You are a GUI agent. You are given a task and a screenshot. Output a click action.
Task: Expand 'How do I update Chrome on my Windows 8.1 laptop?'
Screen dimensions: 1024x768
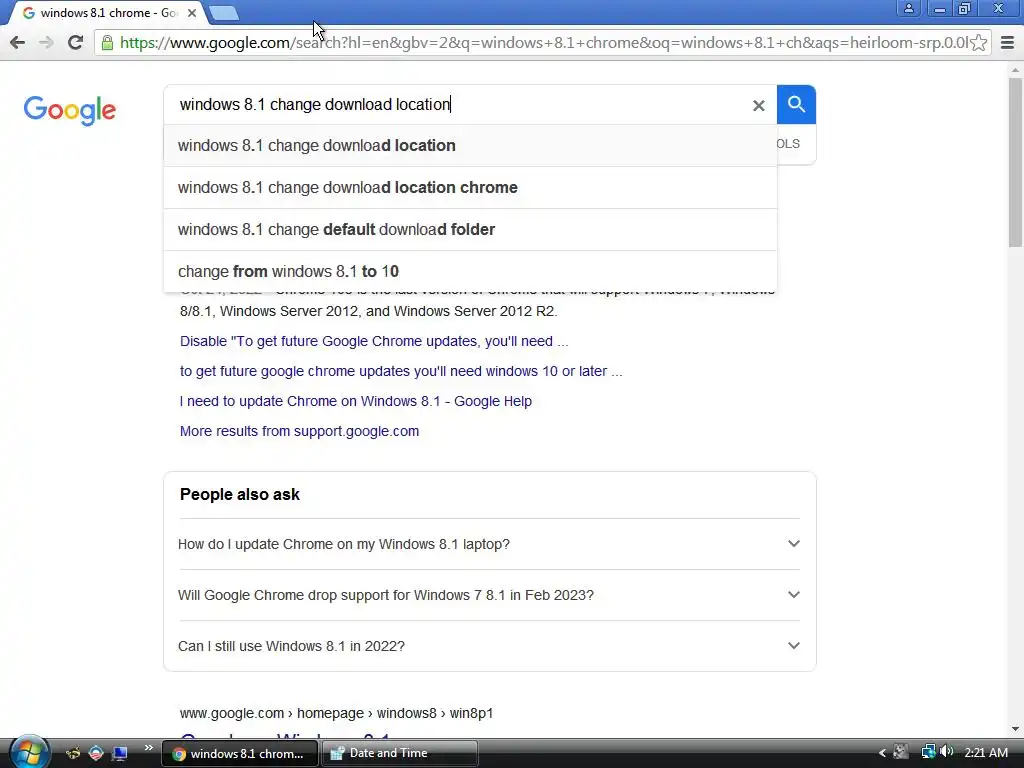489,544
